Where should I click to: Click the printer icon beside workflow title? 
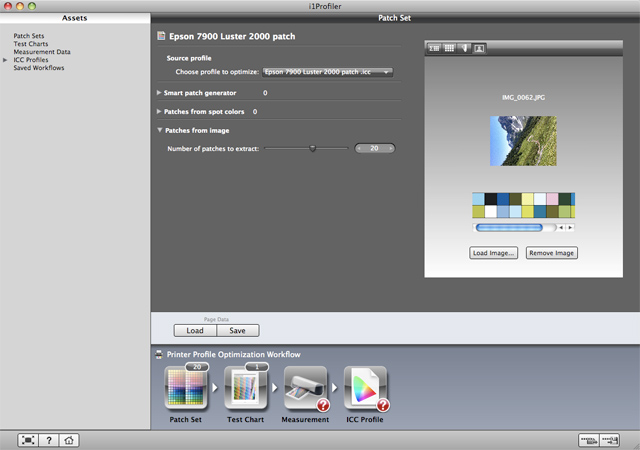[x=159, y=354]
